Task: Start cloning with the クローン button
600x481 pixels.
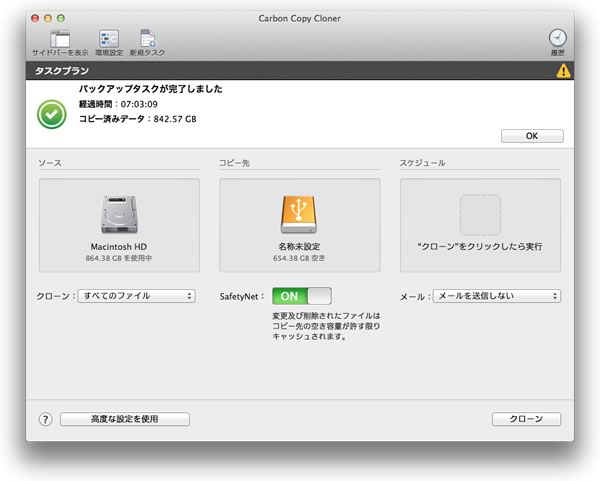Action: click(x=526, y=419)
